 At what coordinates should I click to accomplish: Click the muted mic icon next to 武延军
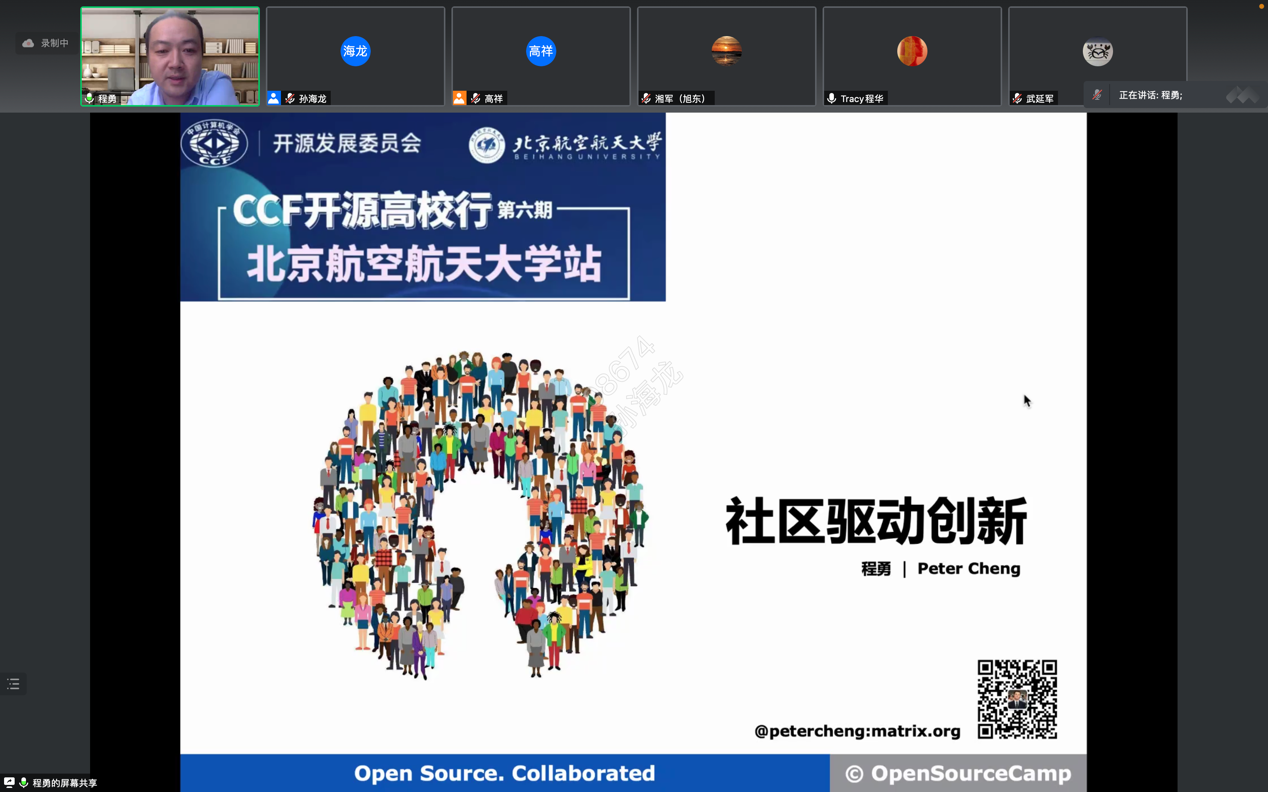tap(1017, 99)
